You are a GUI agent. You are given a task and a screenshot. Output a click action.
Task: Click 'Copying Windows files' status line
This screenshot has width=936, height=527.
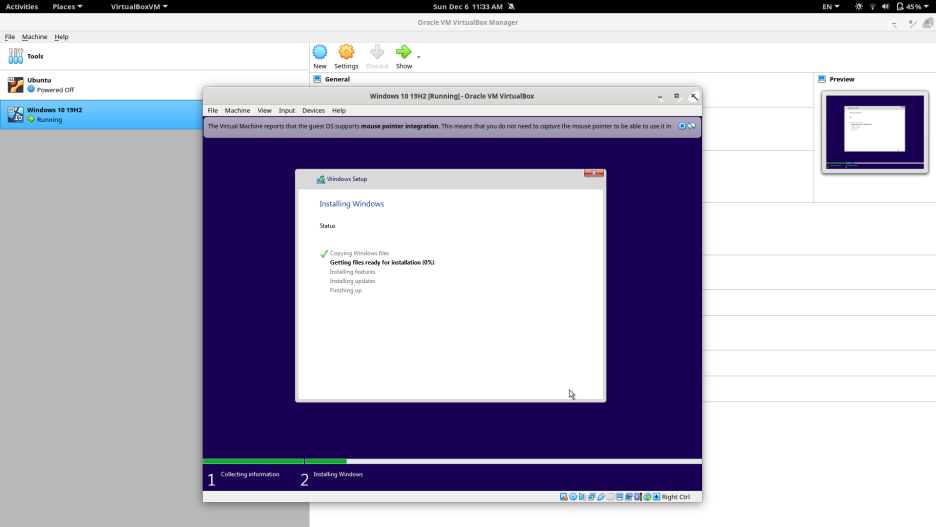(x=359, y=253)
